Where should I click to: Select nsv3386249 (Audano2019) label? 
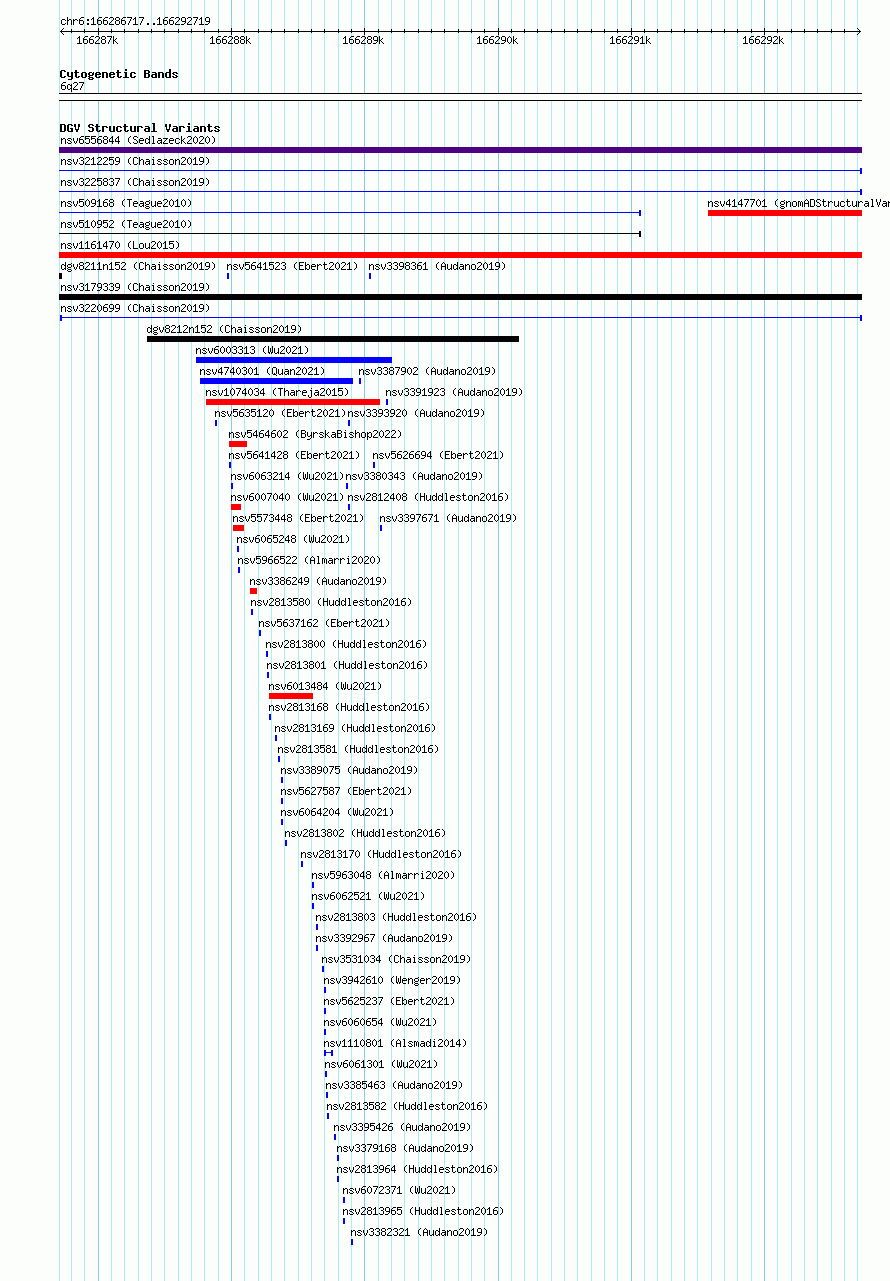point(319,581)
